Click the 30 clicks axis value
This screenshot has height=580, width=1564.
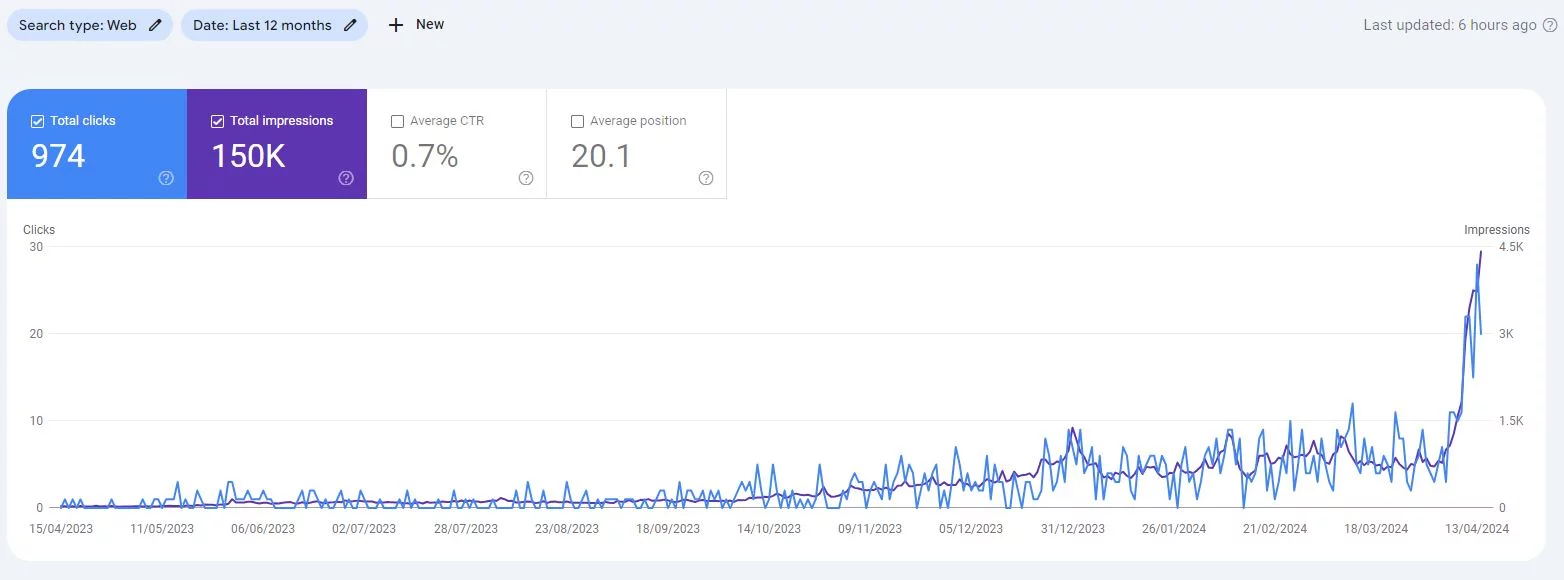[x=36, y=247]
